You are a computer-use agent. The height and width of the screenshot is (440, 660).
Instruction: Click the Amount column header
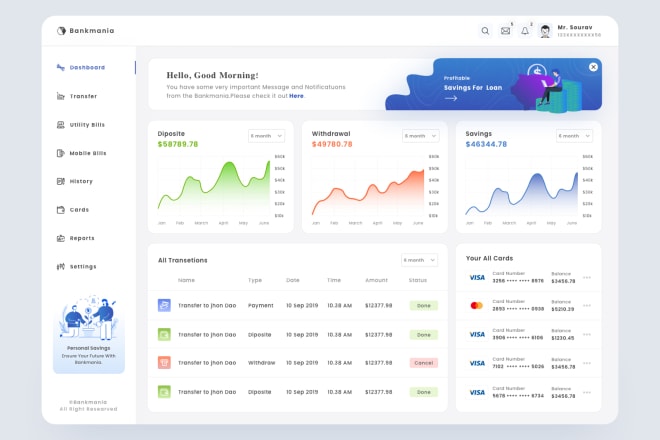(x=376, y=280)
